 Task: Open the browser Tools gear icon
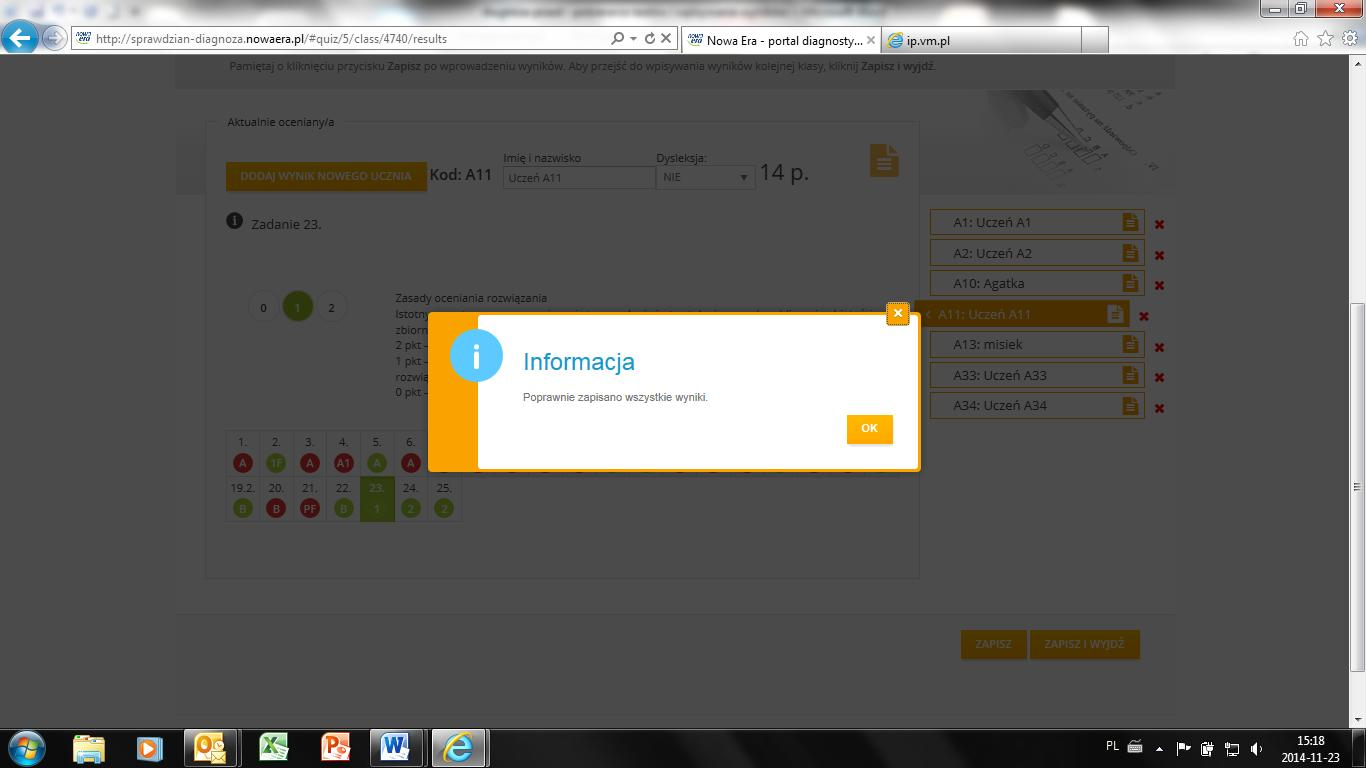coord(1350,39)
